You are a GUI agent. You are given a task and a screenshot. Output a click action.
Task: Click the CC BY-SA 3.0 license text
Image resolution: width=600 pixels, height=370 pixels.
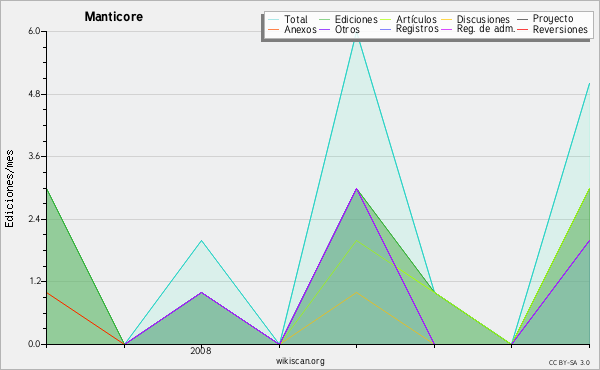point(569,363)
